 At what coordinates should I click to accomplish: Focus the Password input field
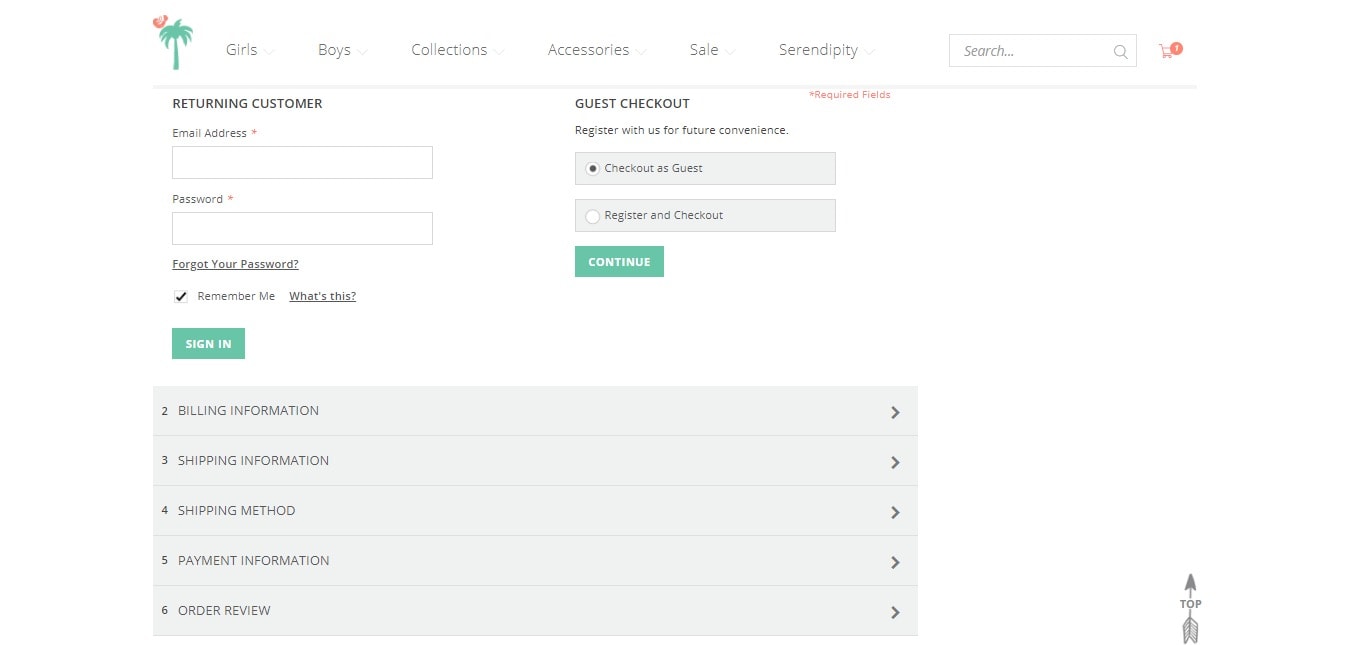pos(302,229)
